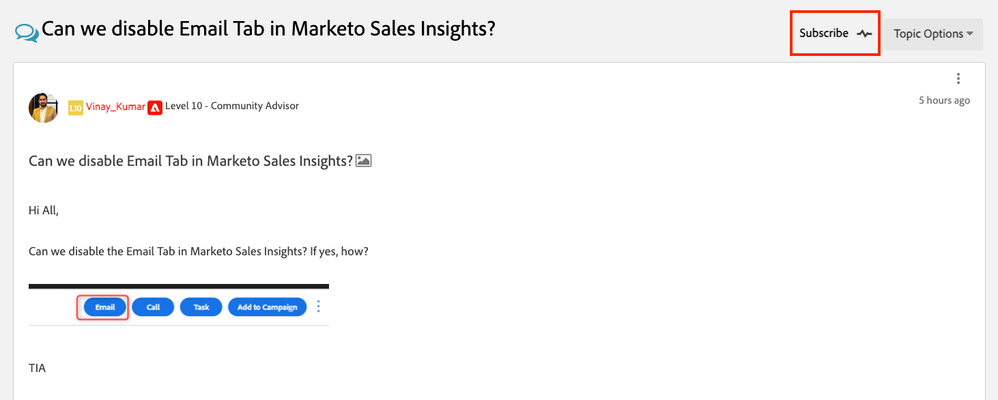The width and height of the screenshot is (998, 400).
Task: Open the Topic Options dropdown
Action: [x=933, y=34]
